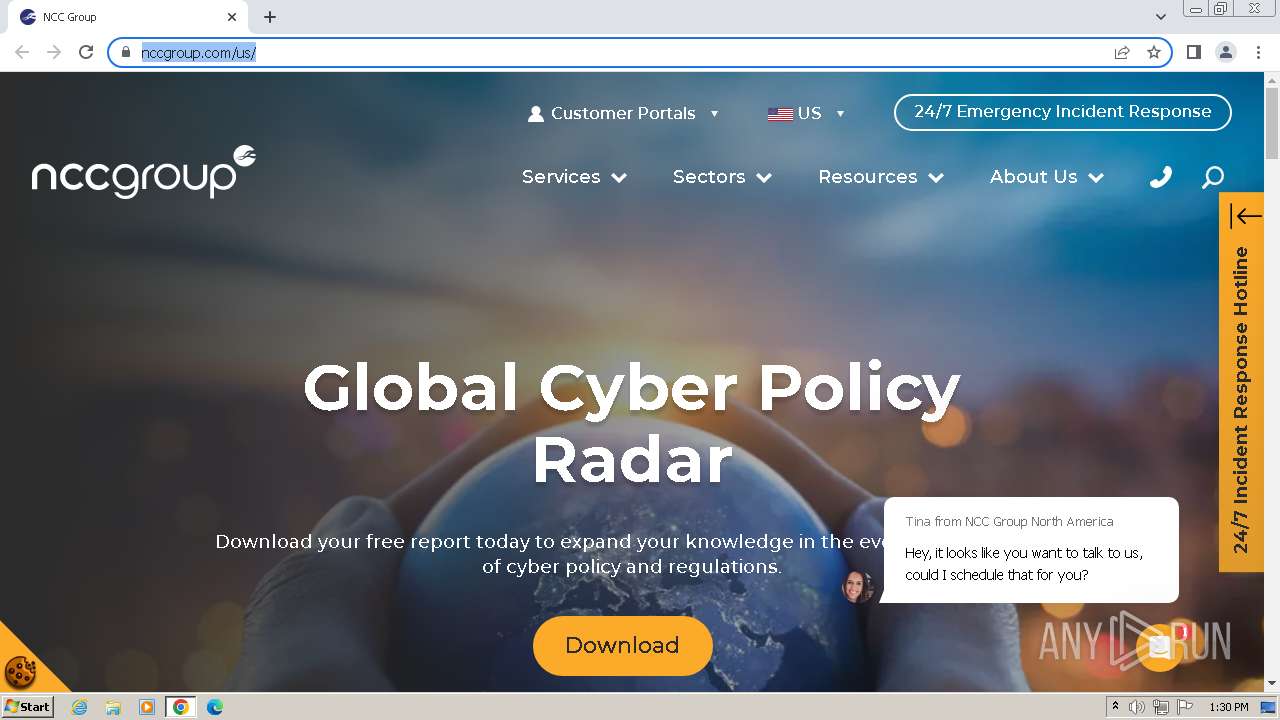Open the chat launcher bubble icon

[1160, 647]
